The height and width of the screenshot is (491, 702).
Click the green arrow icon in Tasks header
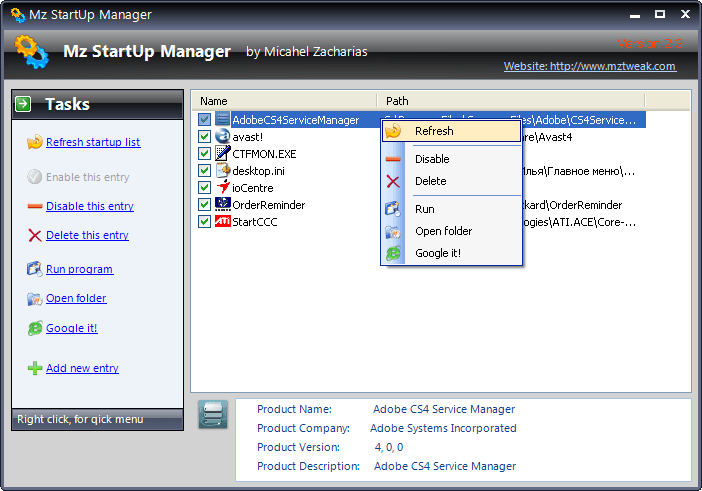(23, 104)
